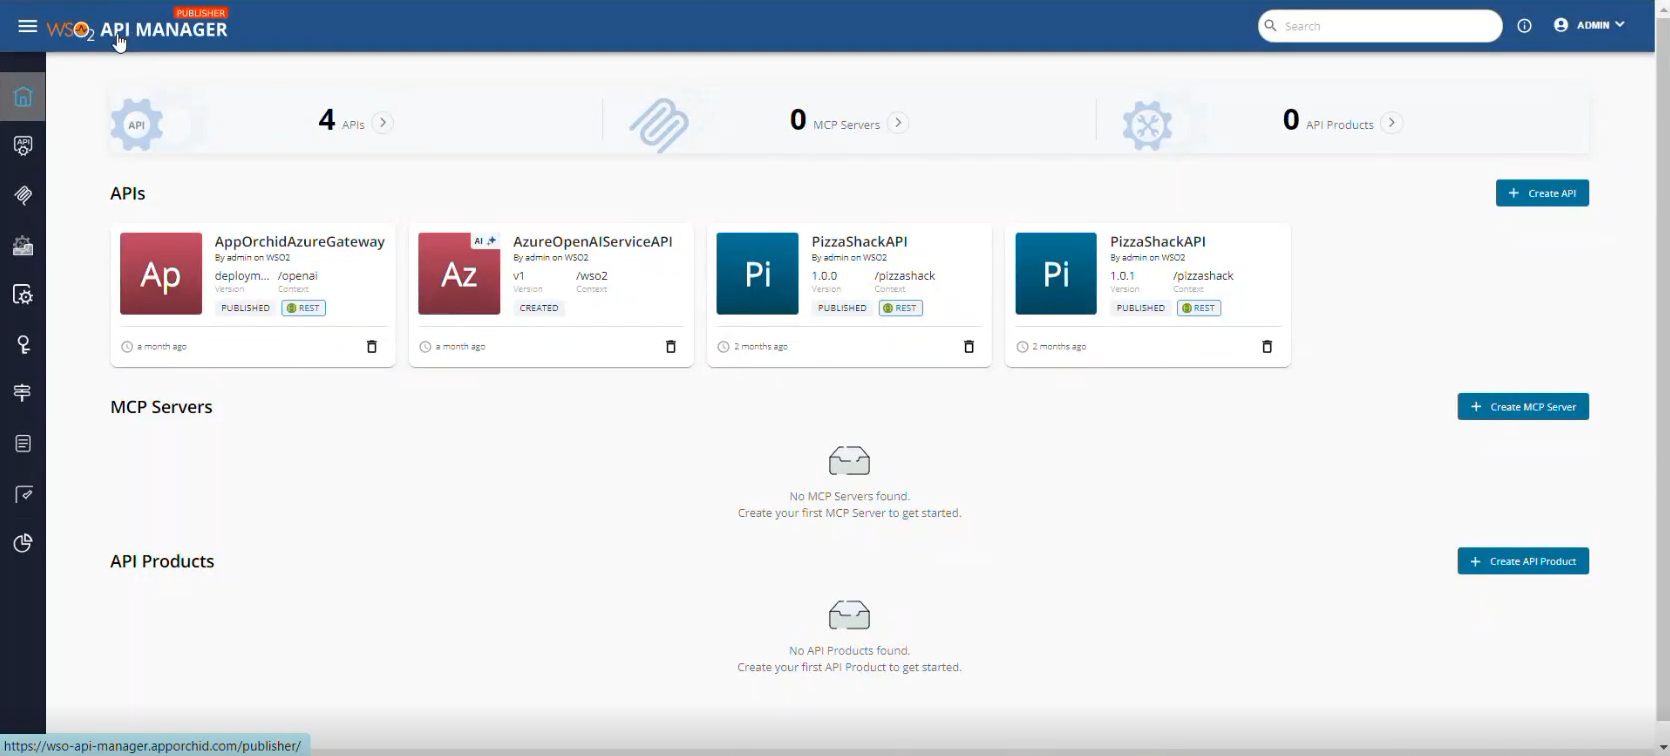The width and height of the screenshot is (1670, 756).
Task: Open MCP Servers paperclip icon in the sidebar
Action: click(x=23, y=195)
